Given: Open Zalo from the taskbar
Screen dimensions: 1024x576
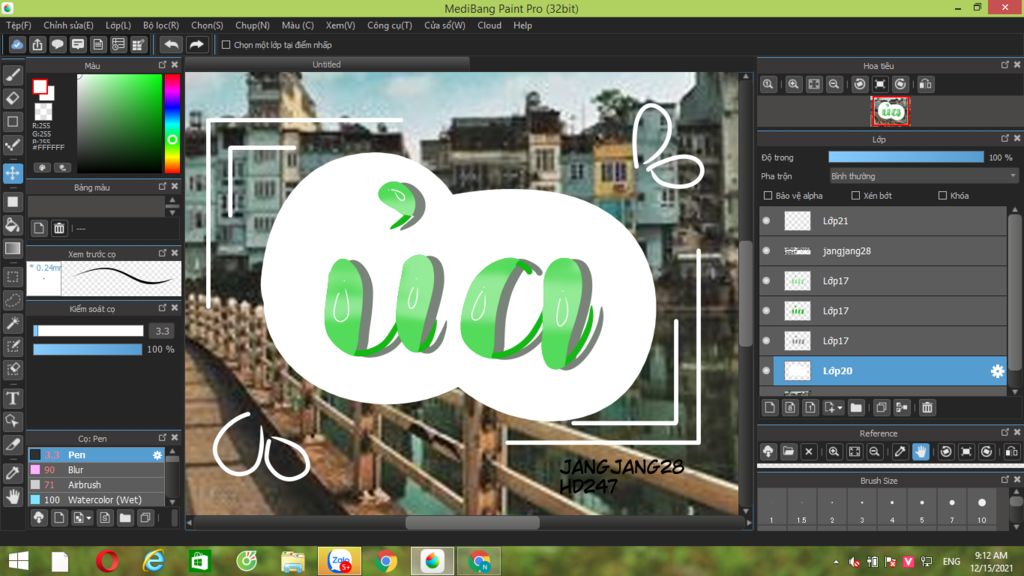Looking at the screenshot, I should 340,562.
